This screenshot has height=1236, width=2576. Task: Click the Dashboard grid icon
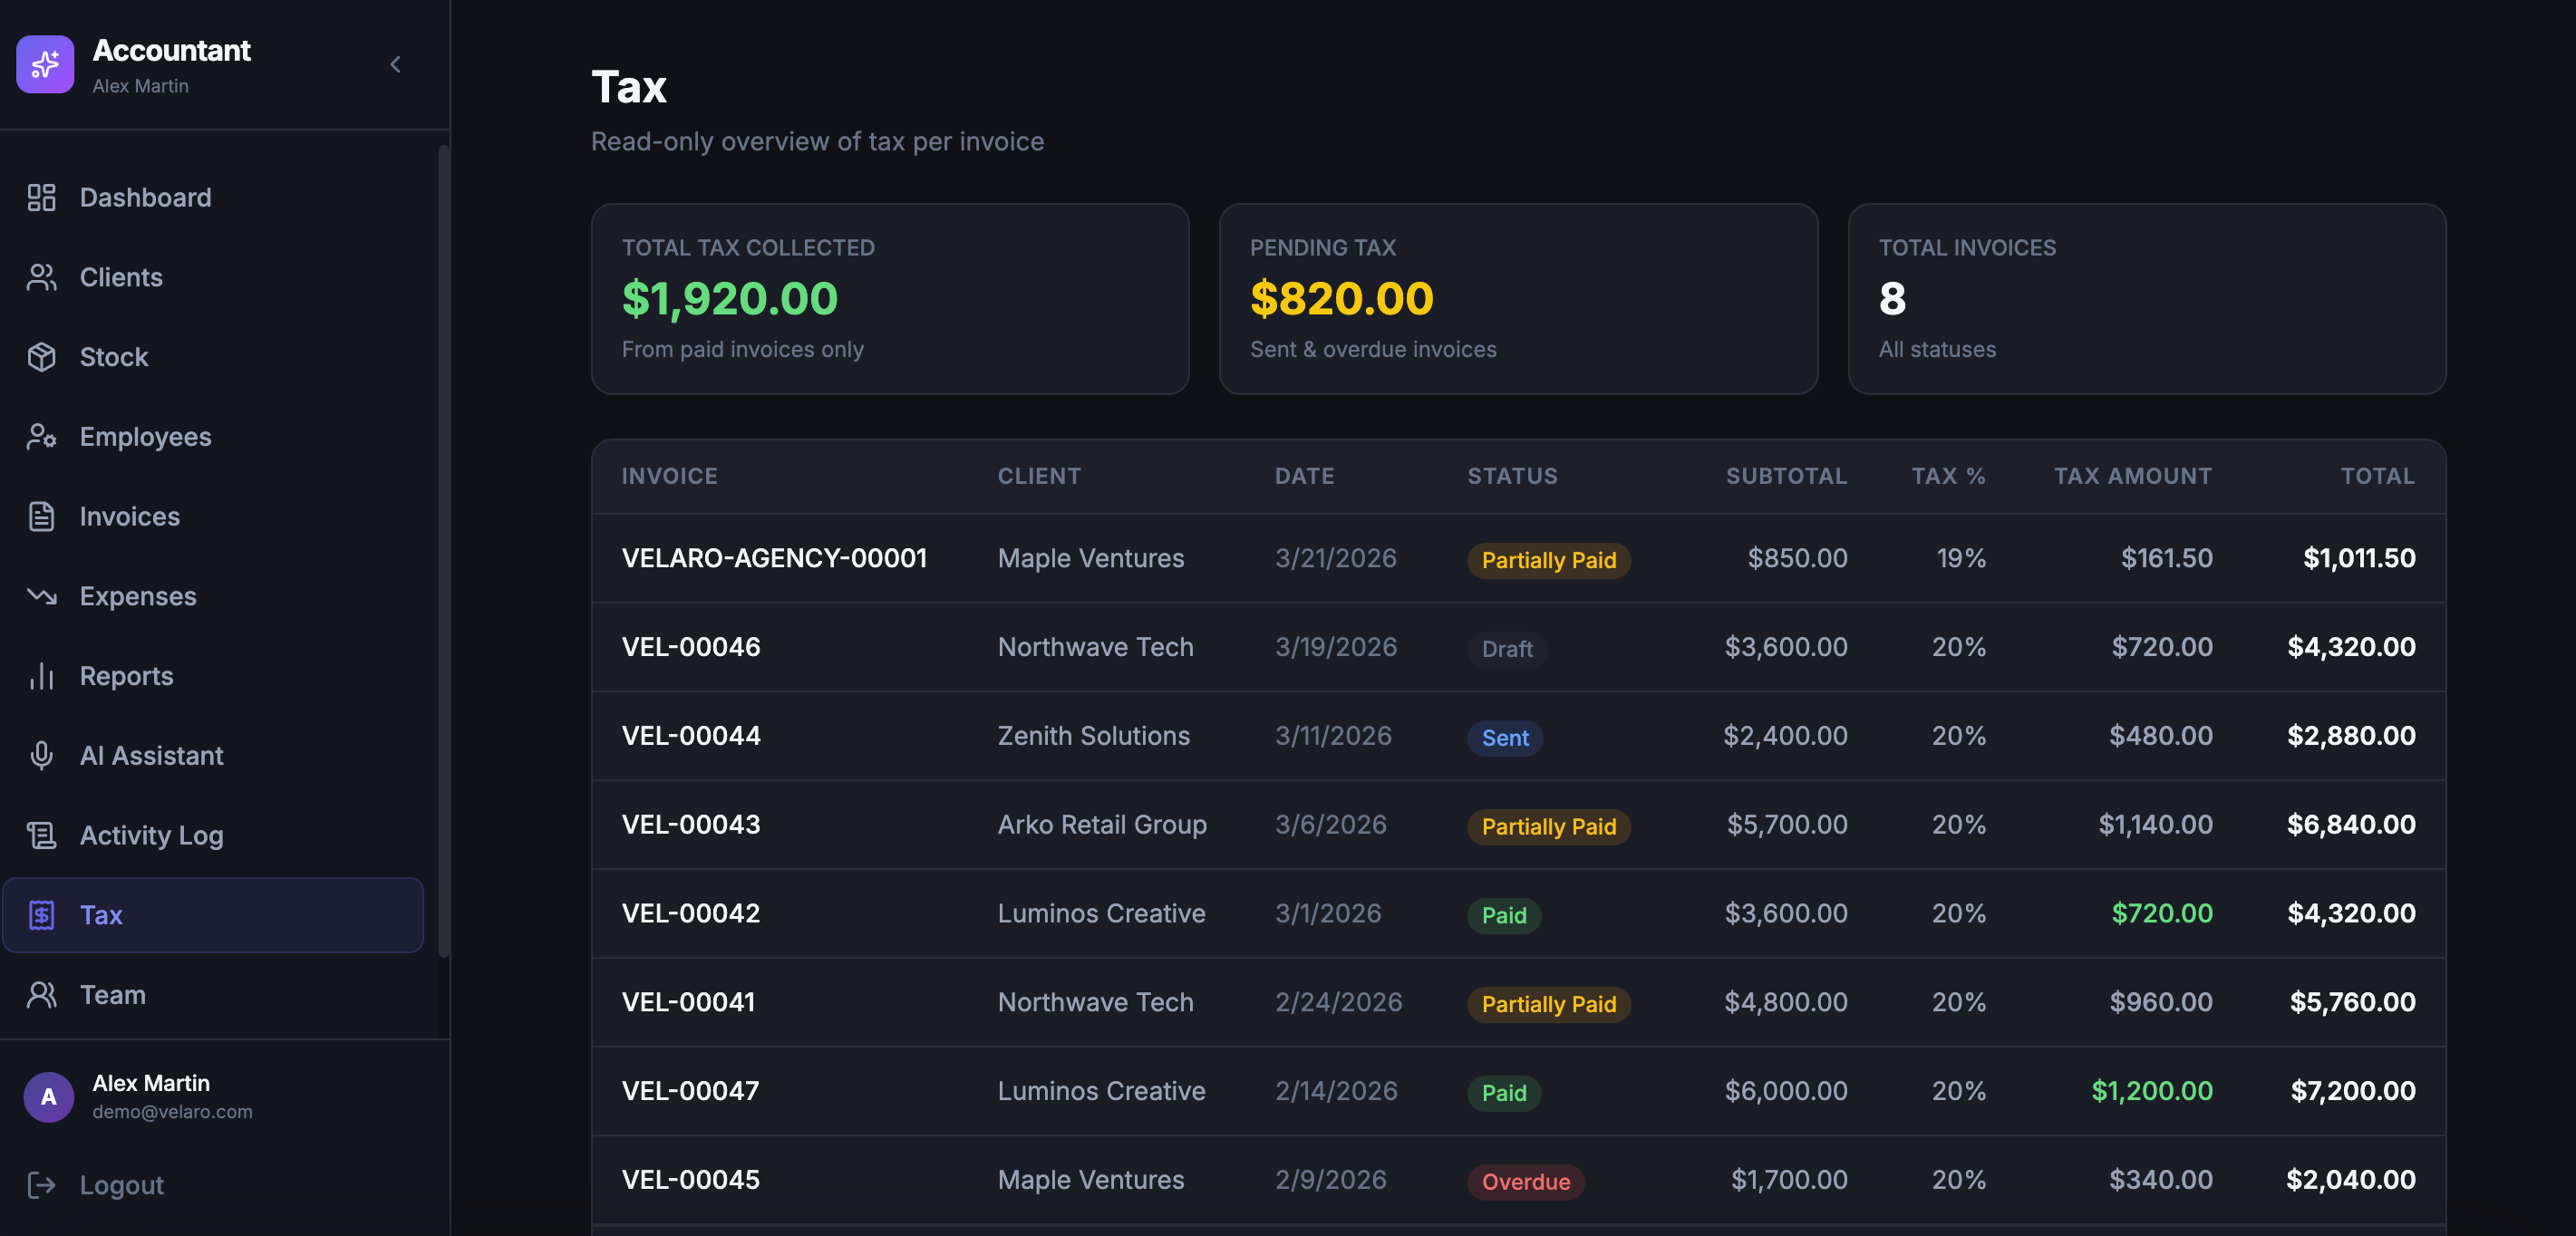[x=41, y=197]
